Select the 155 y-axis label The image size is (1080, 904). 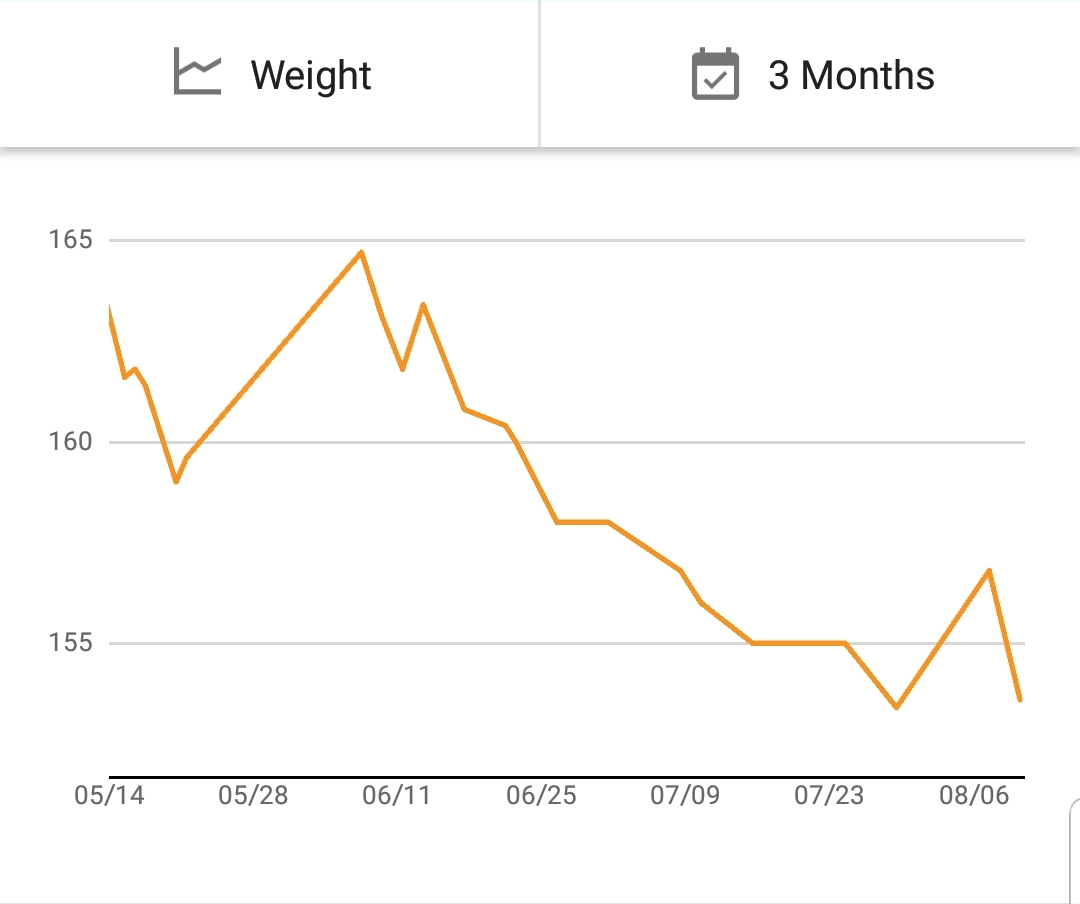pos(70,643)
